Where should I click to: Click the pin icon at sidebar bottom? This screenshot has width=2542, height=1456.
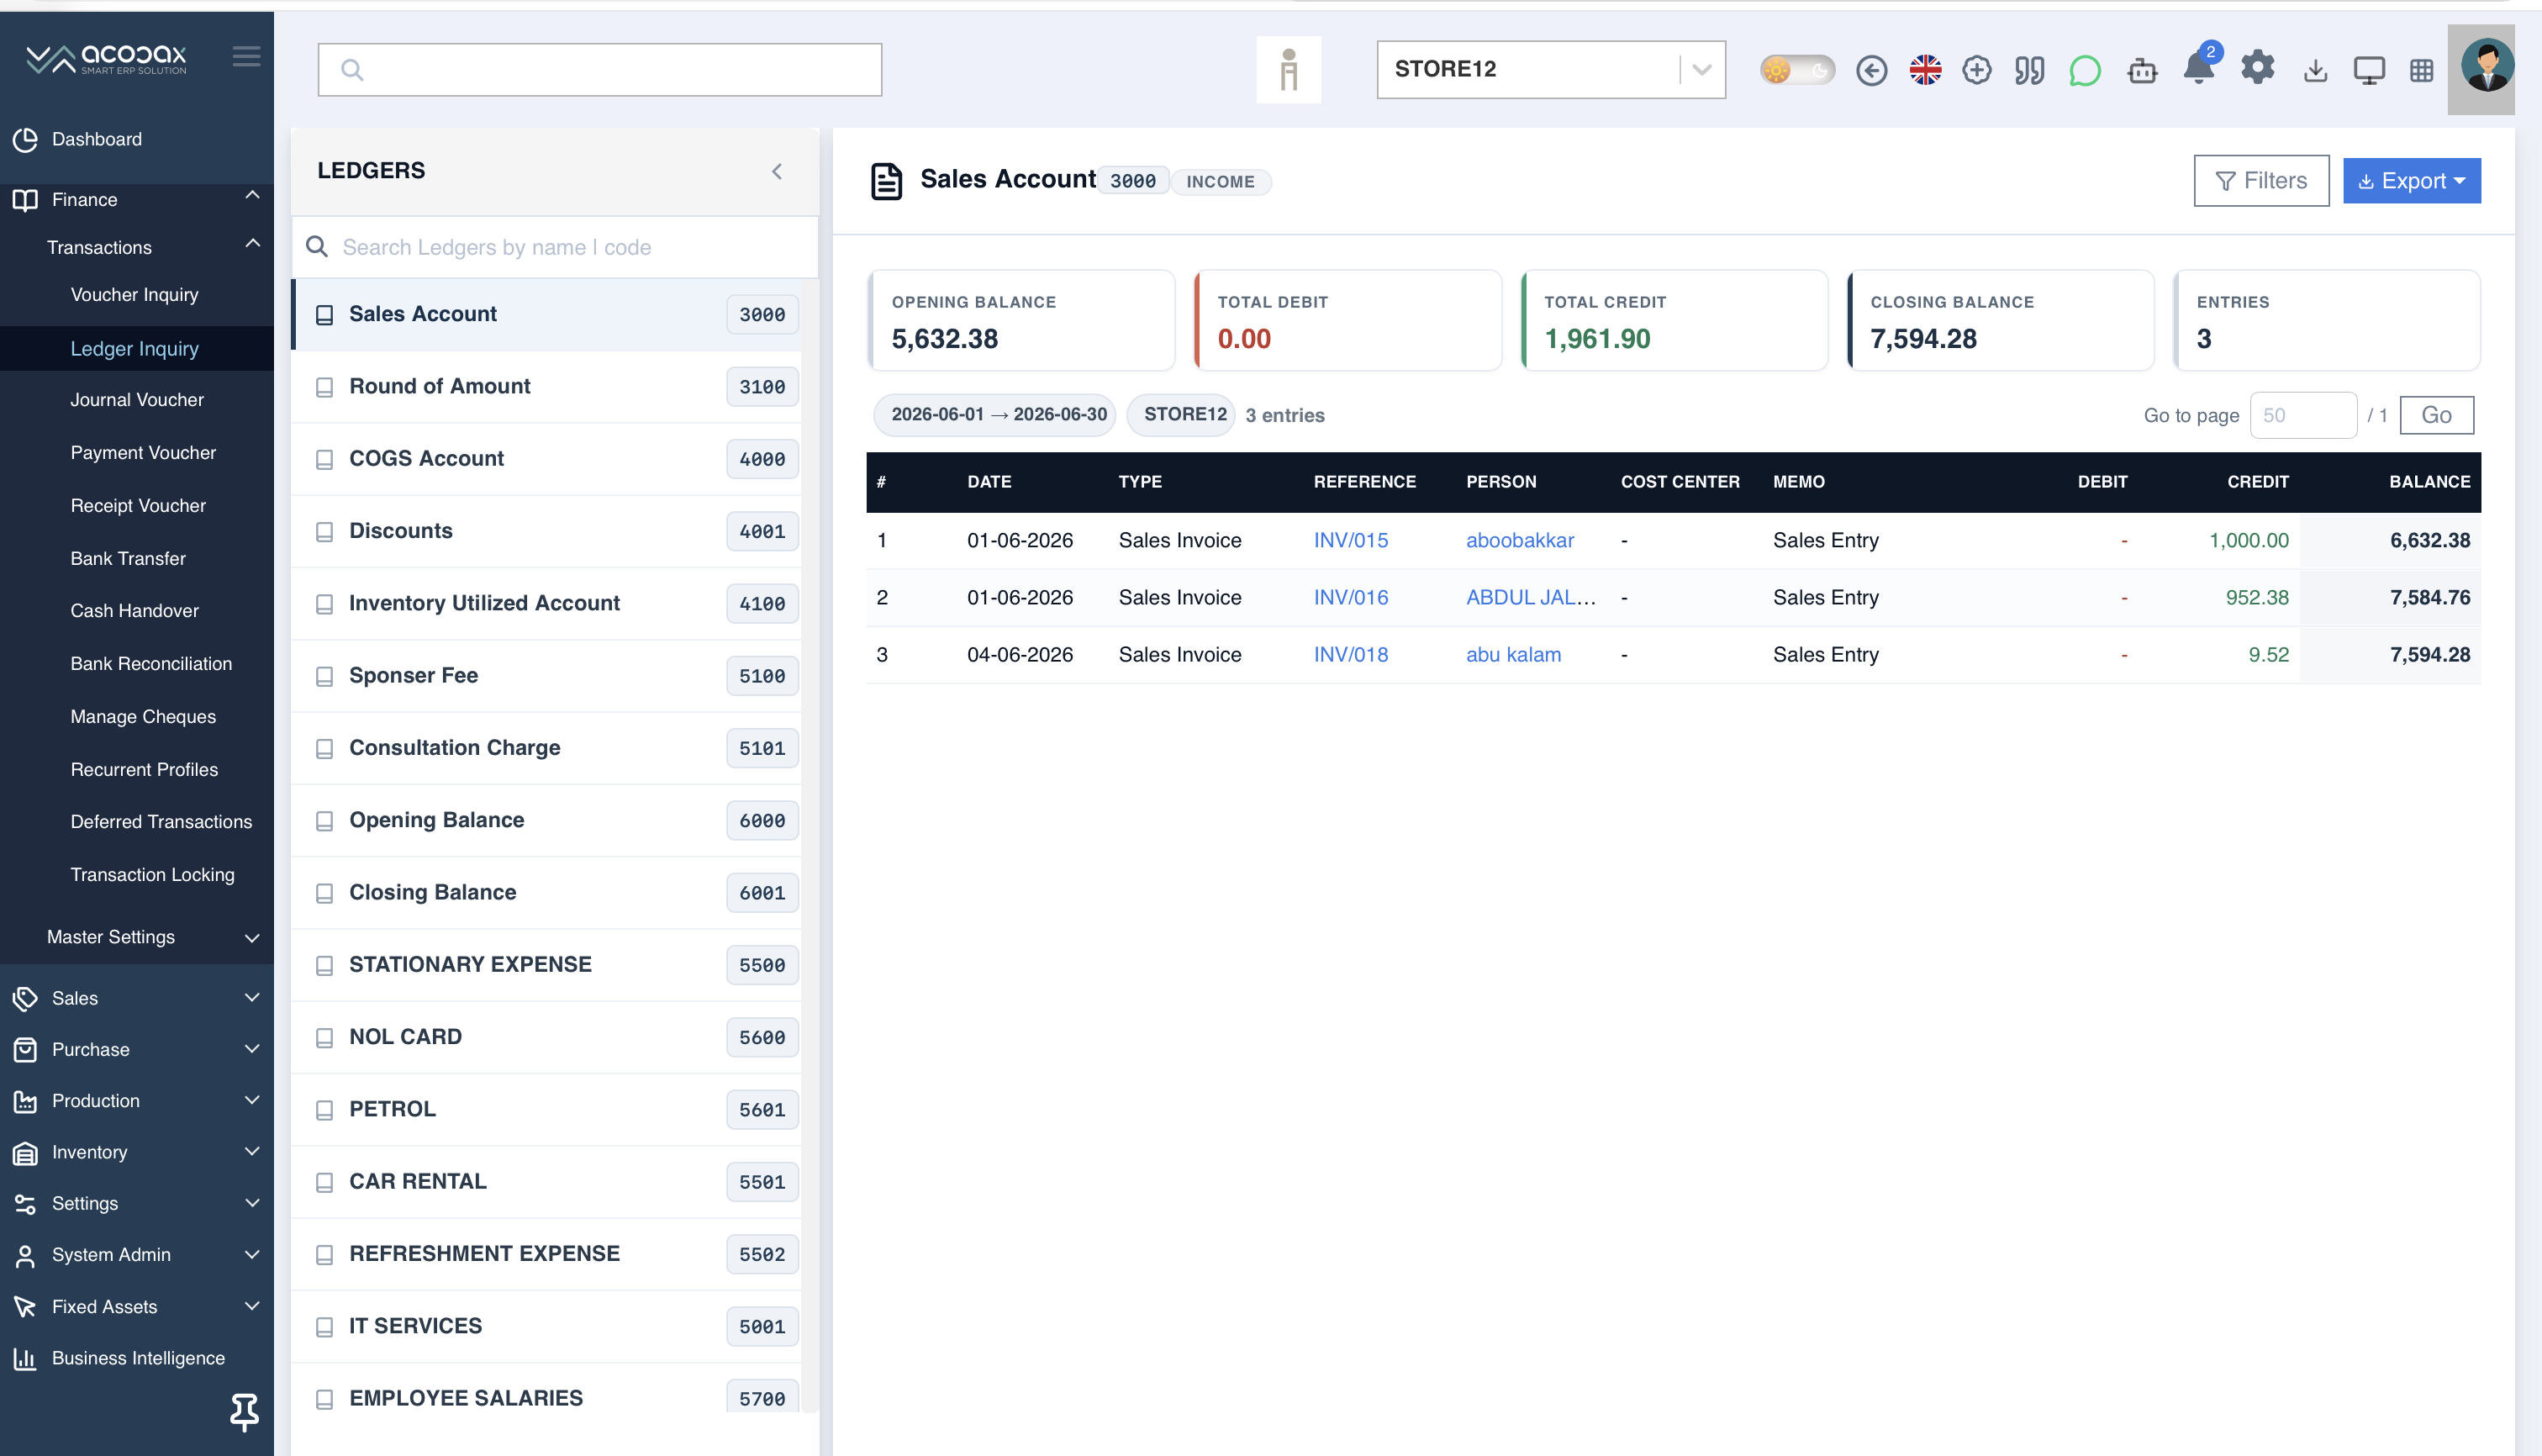coord(244,1411)
